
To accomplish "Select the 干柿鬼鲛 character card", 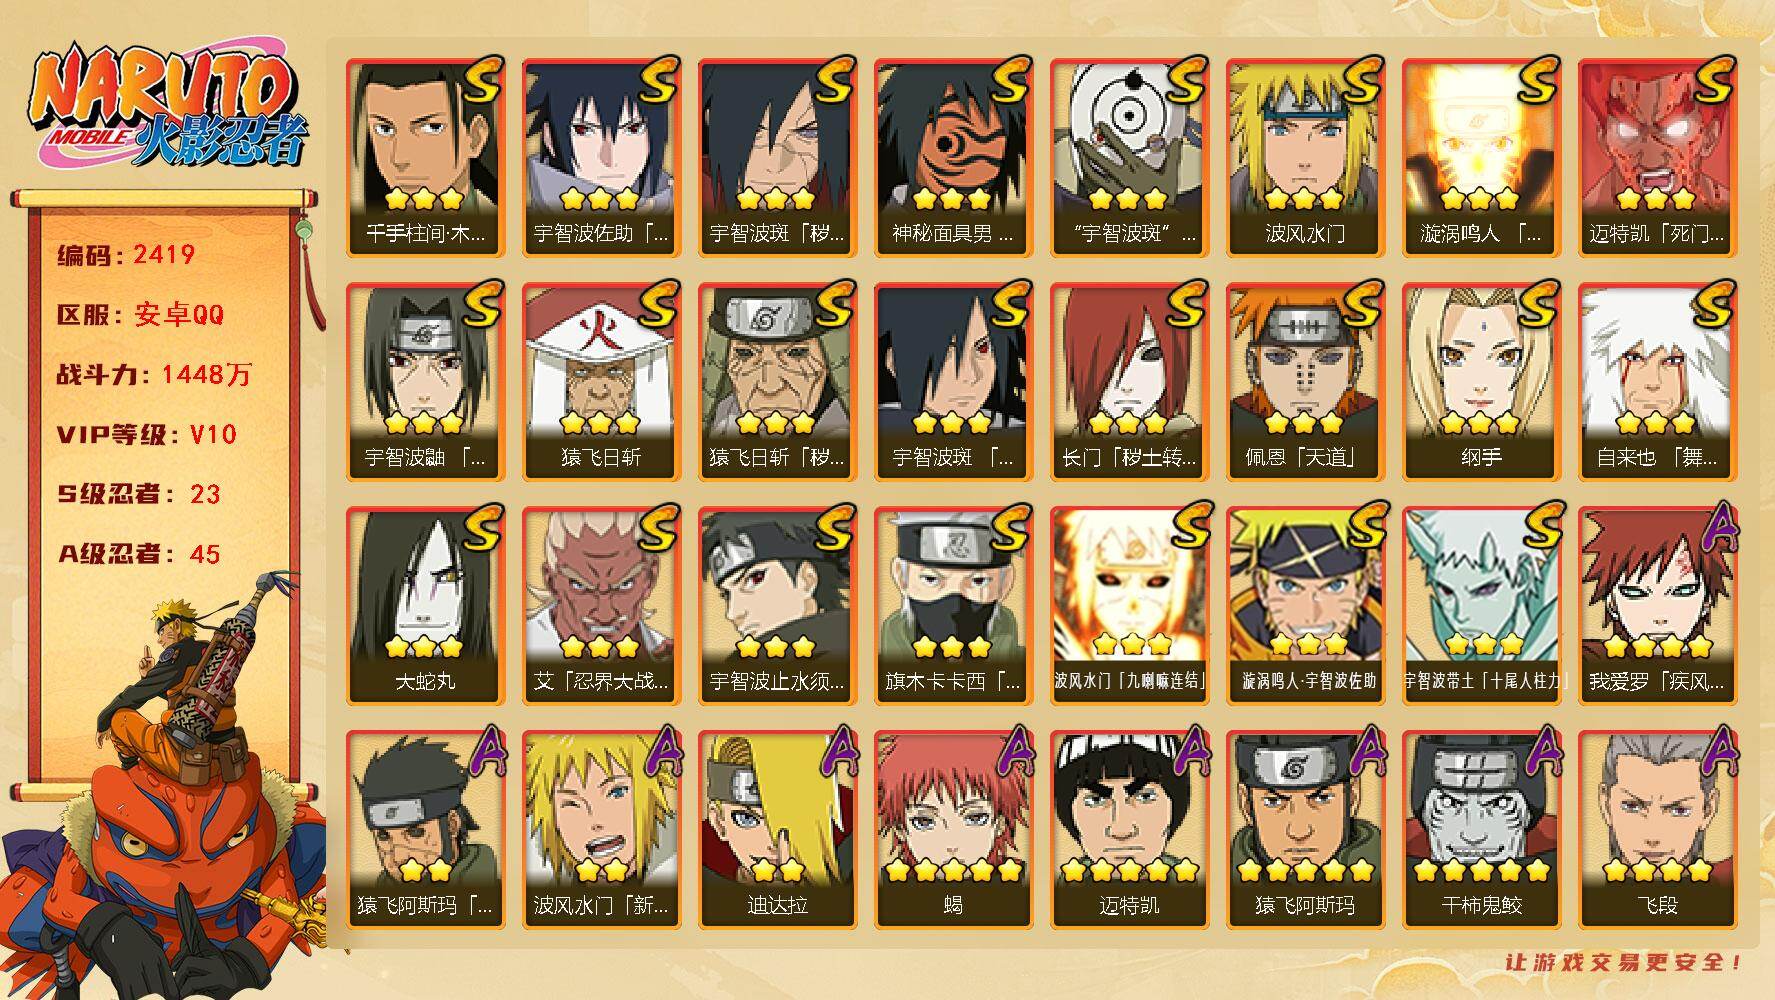I will pos(1481,829).
